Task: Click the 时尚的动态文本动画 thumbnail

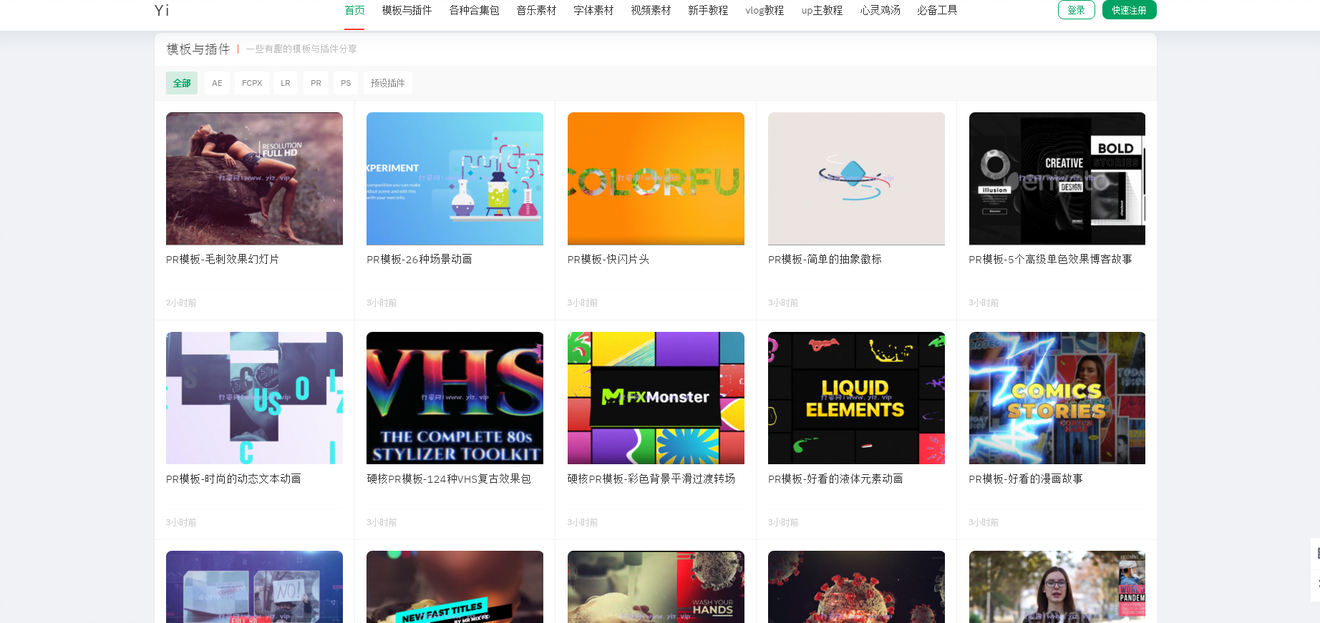Action: 254,398
